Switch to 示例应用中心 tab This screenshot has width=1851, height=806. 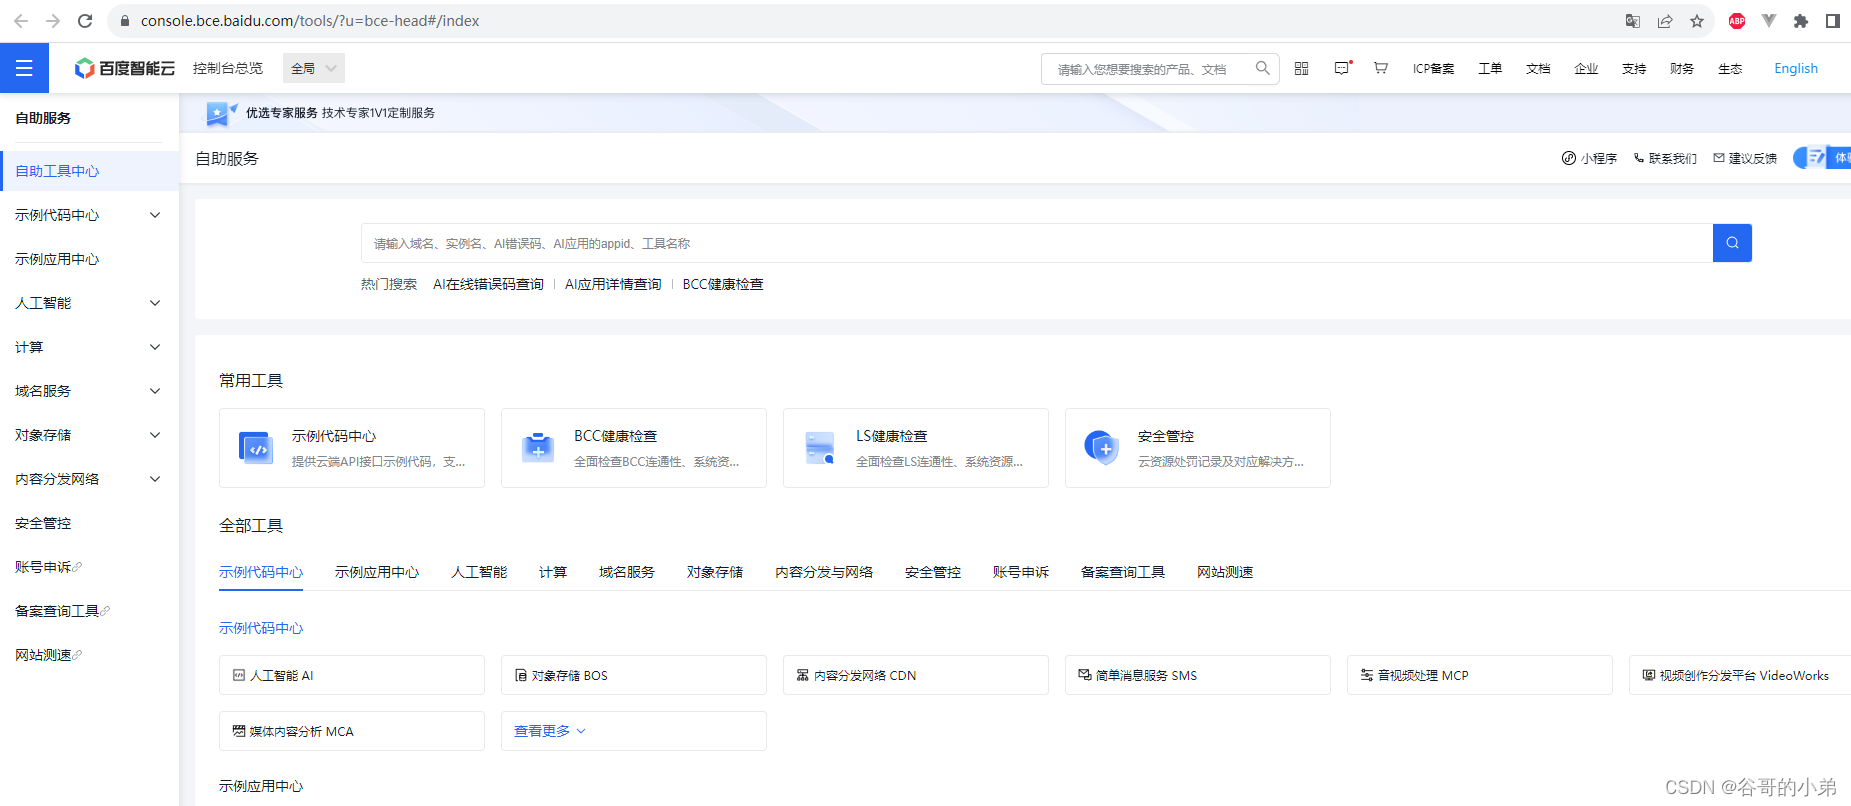coord(377,572)
